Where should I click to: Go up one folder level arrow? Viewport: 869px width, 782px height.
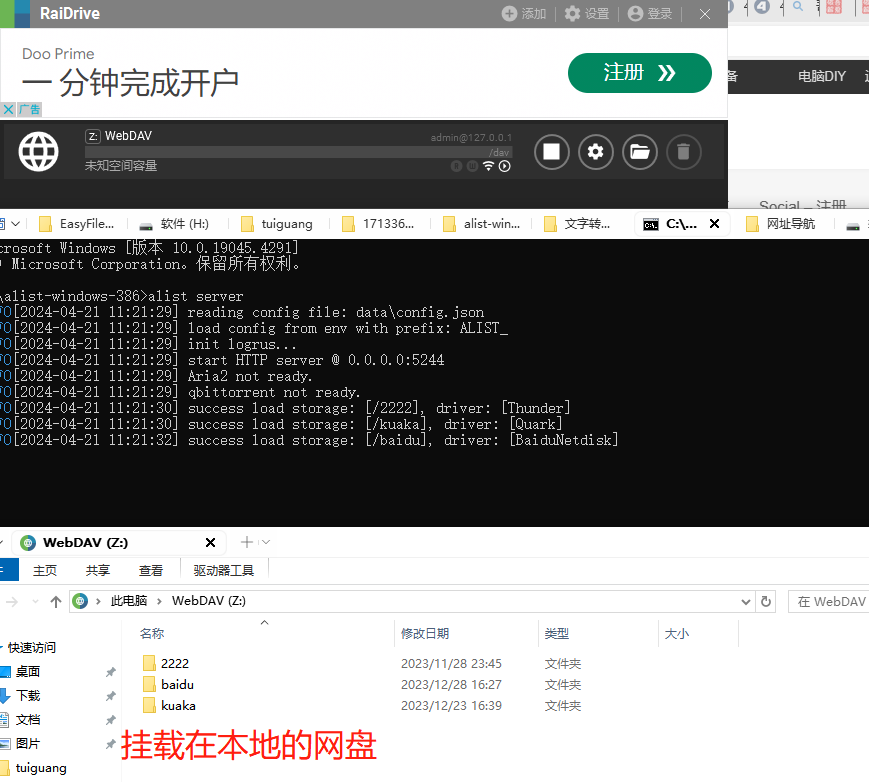55,601
